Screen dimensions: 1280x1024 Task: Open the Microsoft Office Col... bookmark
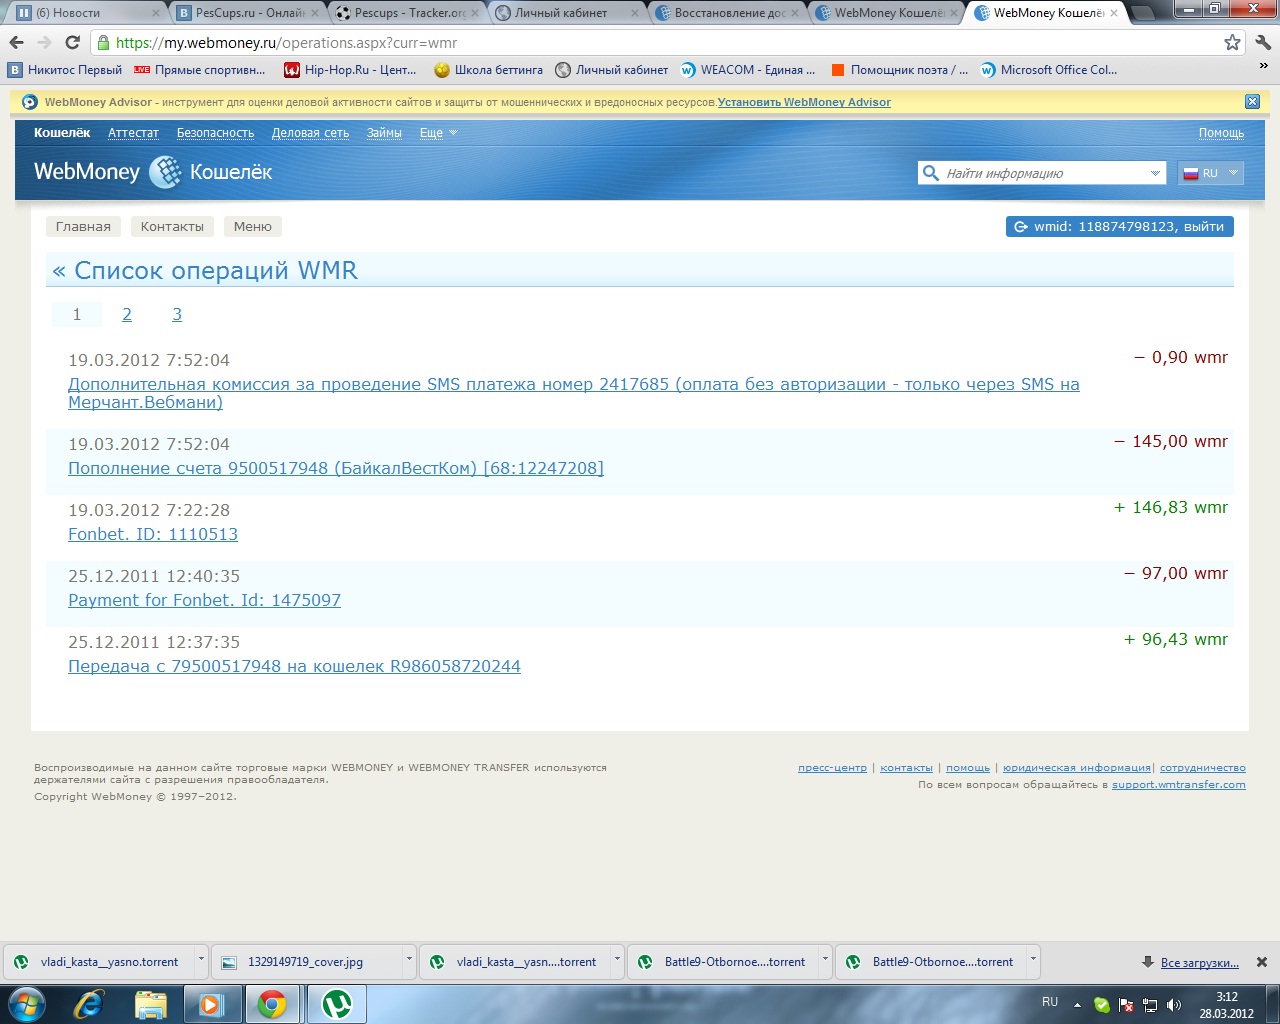pos(1049,70)
